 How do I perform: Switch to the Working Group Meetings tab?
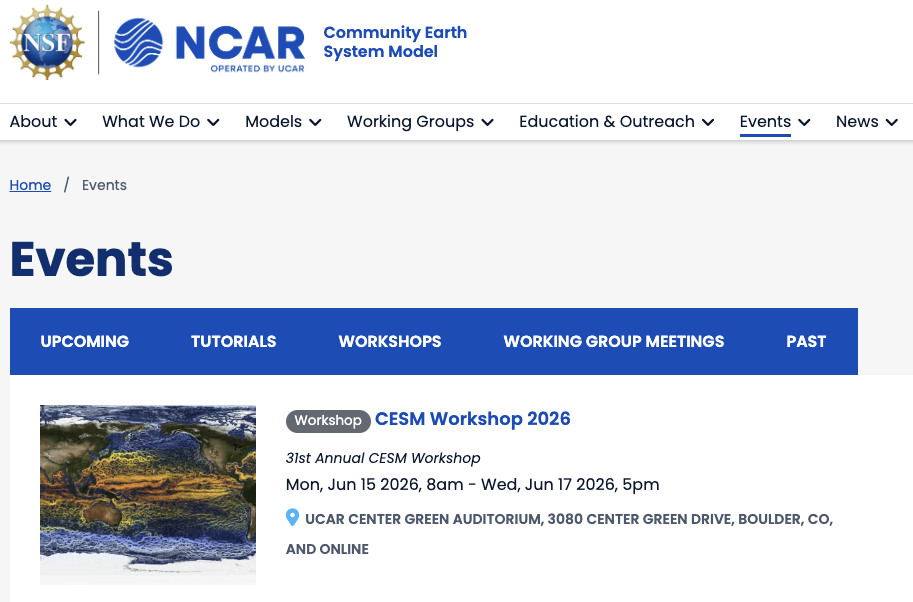click(614, 341)
